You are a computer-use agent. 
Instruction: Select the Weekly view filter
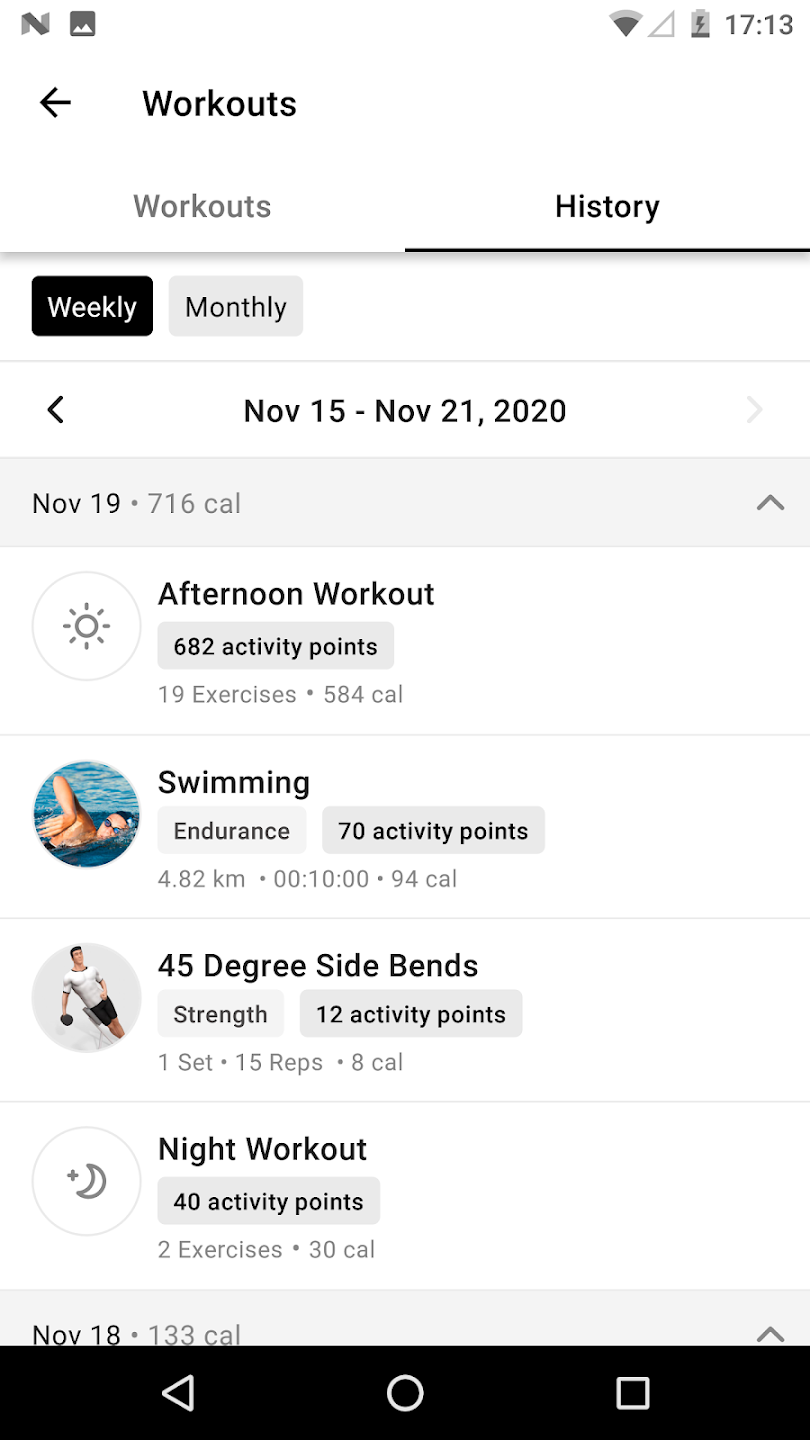click(92, 307)
